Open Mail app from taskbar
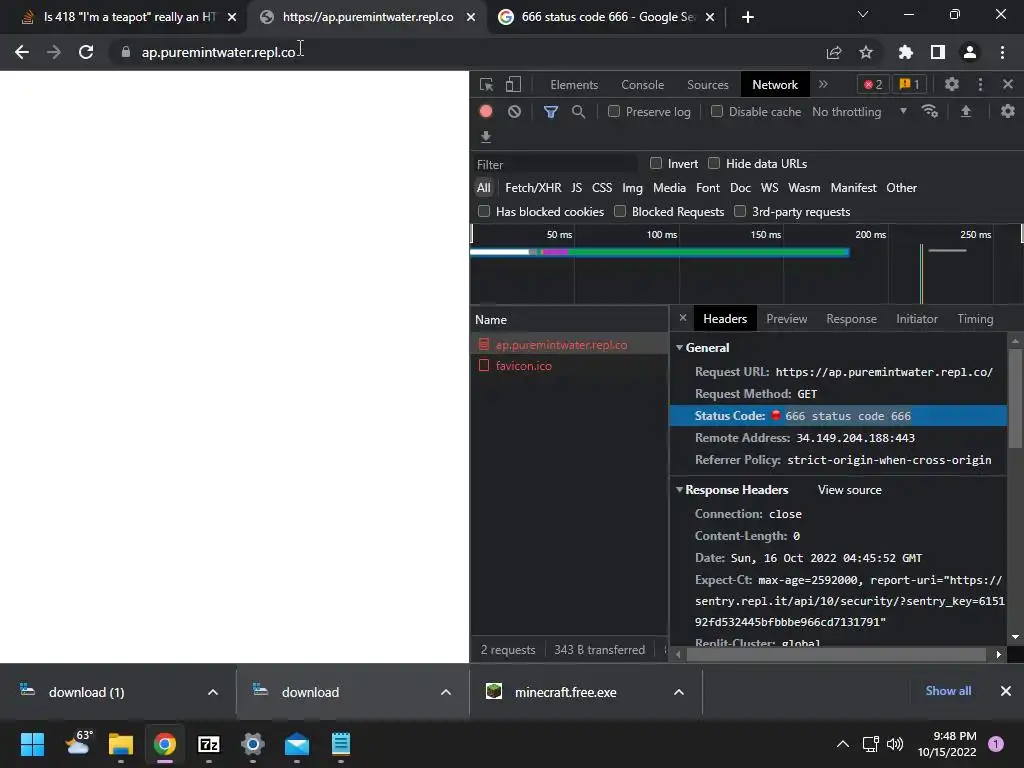Viewport: 1024px width, 768px height. tap(296, 744)
